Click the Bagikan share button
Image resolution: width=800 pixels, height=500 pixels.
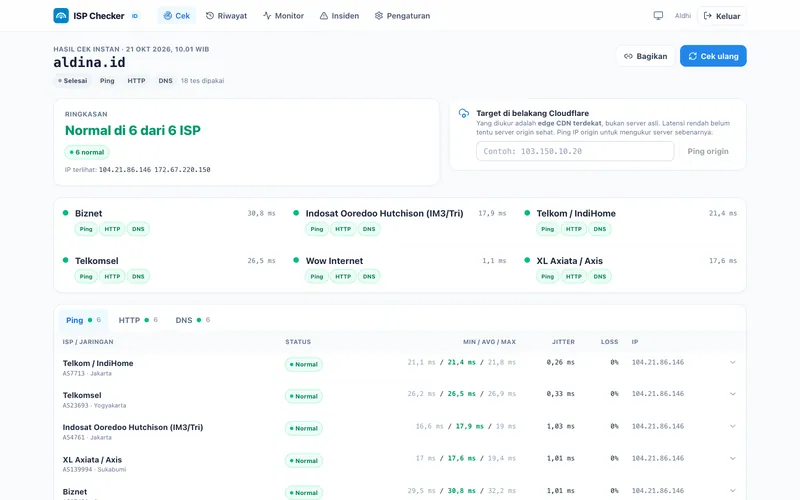tap(645, 56)
